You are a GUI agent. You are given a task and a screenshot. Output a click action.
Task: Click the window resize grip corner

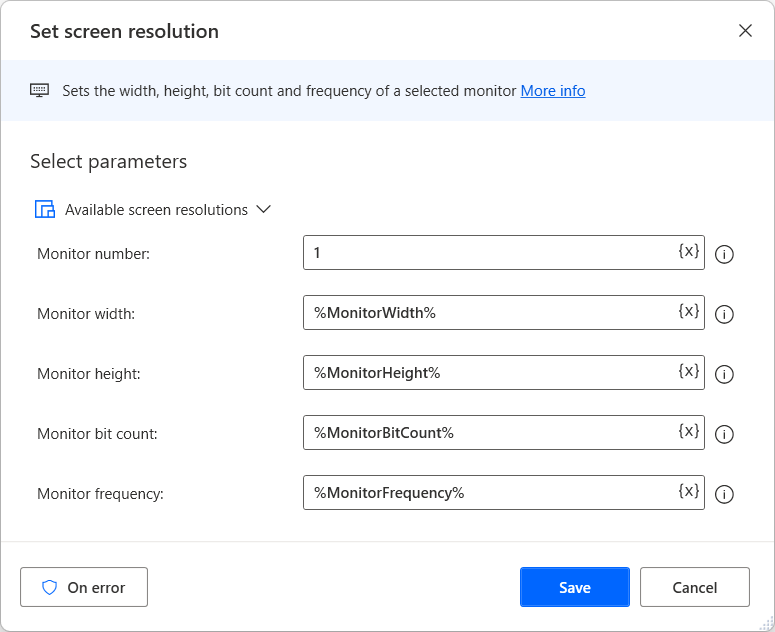click(x=767, y=625)
